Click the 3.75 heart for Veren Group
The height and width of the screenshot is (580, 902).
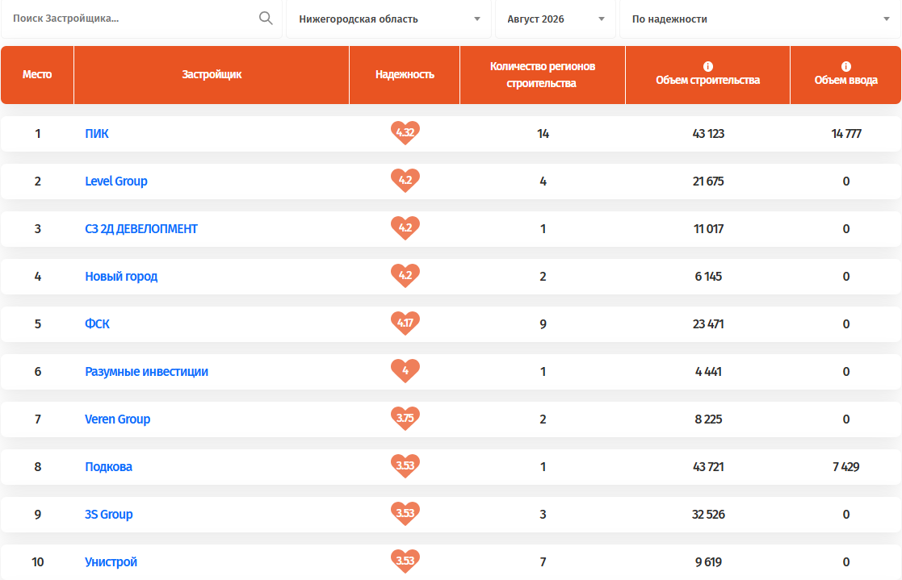click(405, 418)
